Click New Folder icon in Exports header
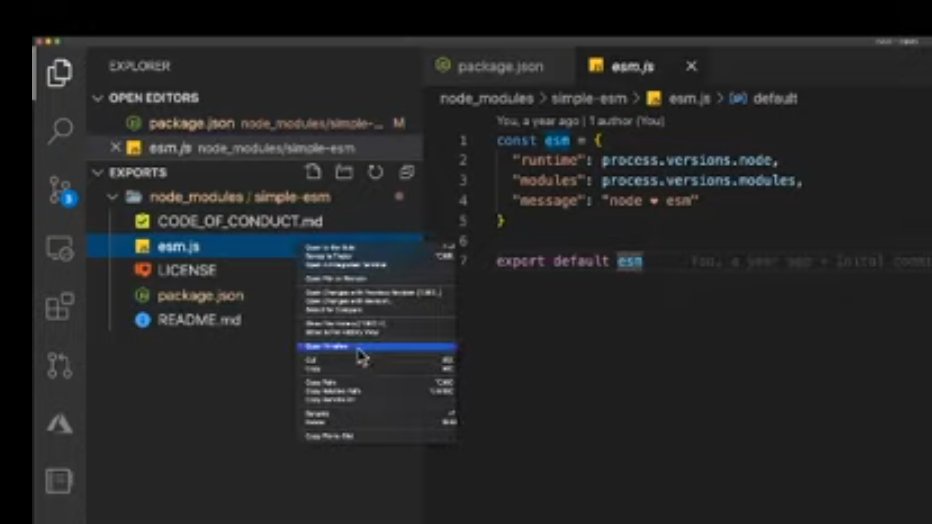 pyautogui.click(x=344, y=172)
